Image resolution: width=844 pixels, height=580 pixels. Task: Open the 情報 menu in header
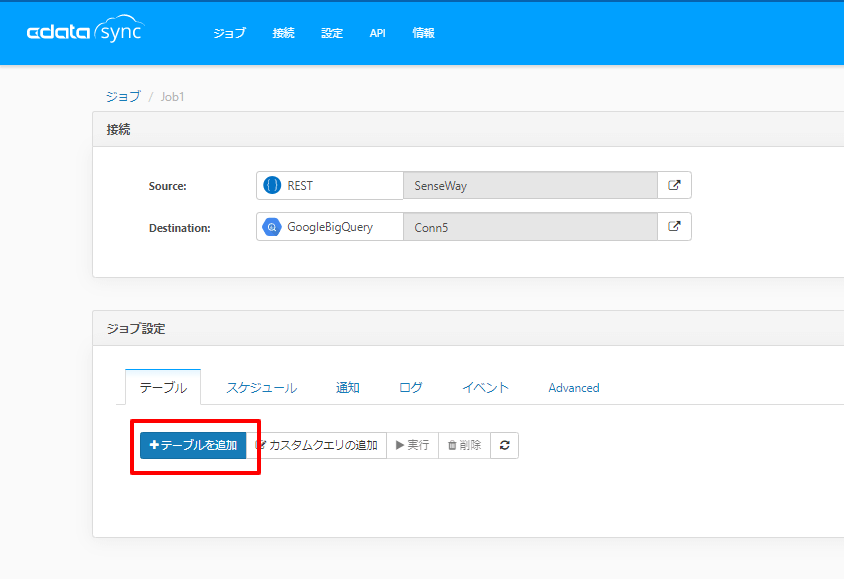tap(423, 33)
